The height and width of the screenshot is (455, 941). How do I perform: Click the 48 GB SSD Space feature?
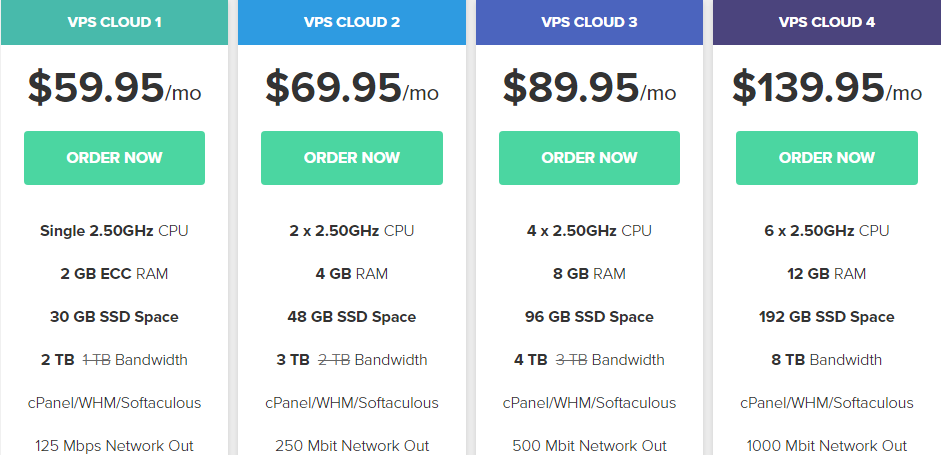coord(352,317)
